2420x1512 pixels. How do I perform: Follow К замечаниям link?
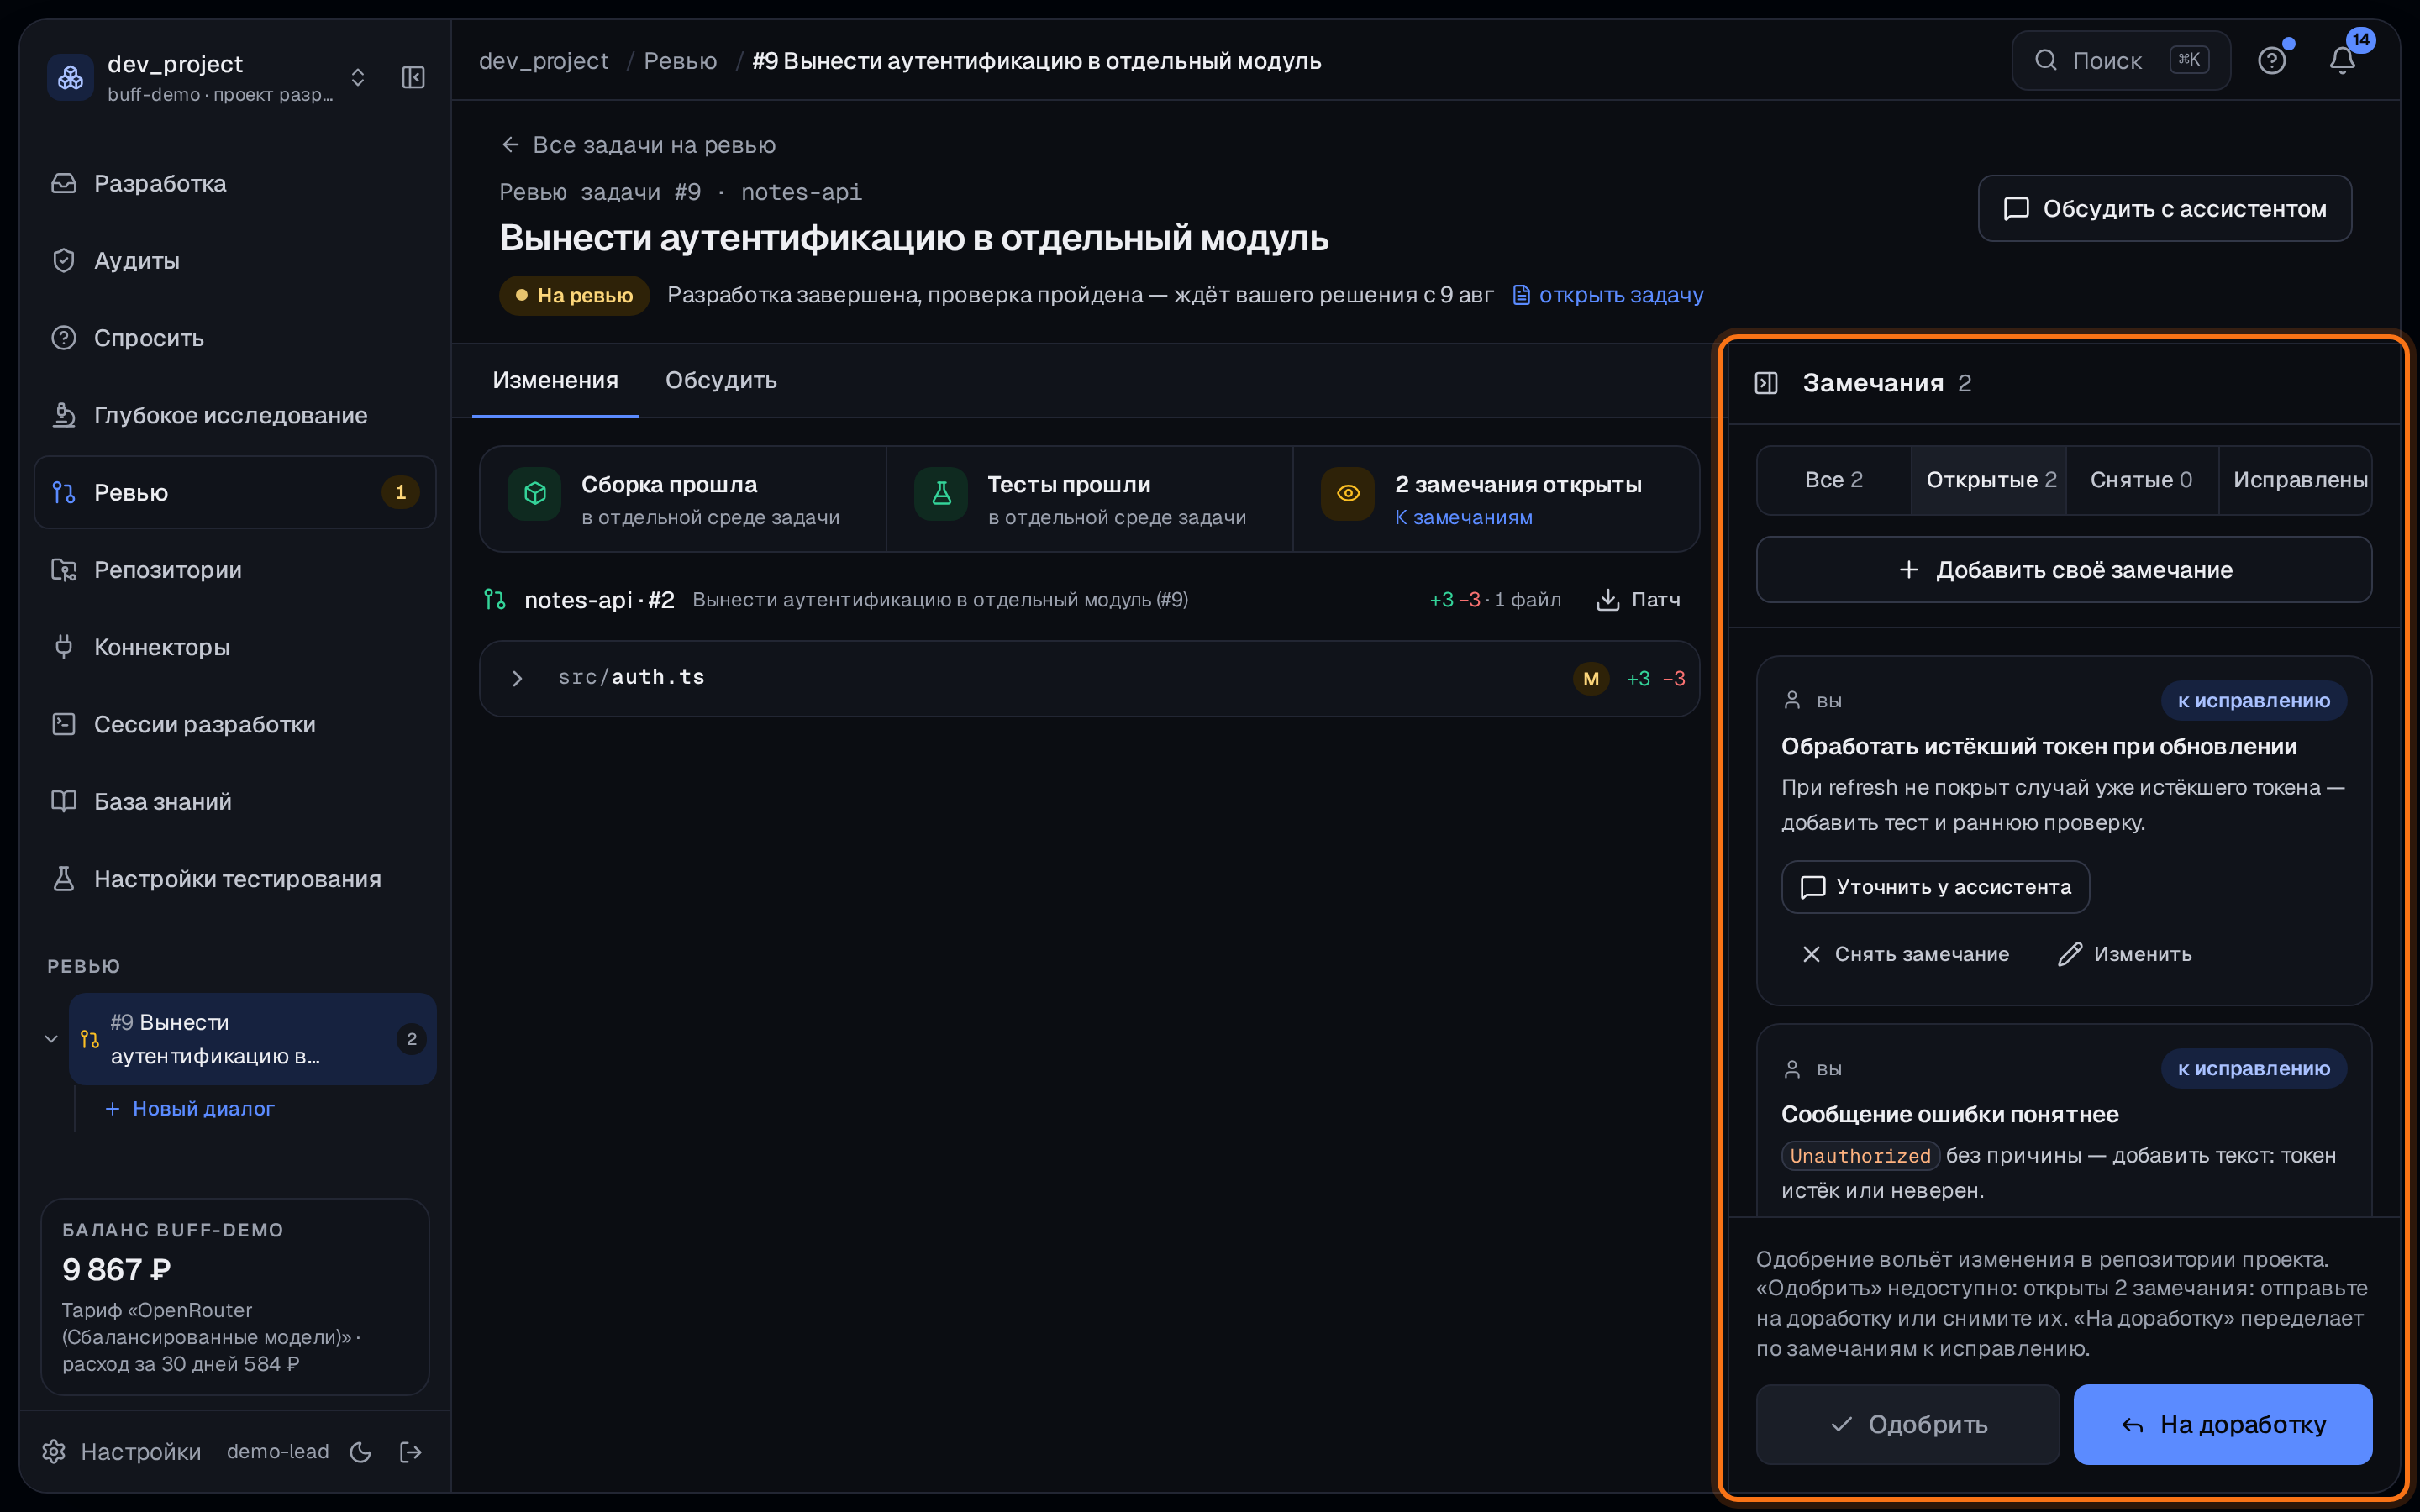1463,517
